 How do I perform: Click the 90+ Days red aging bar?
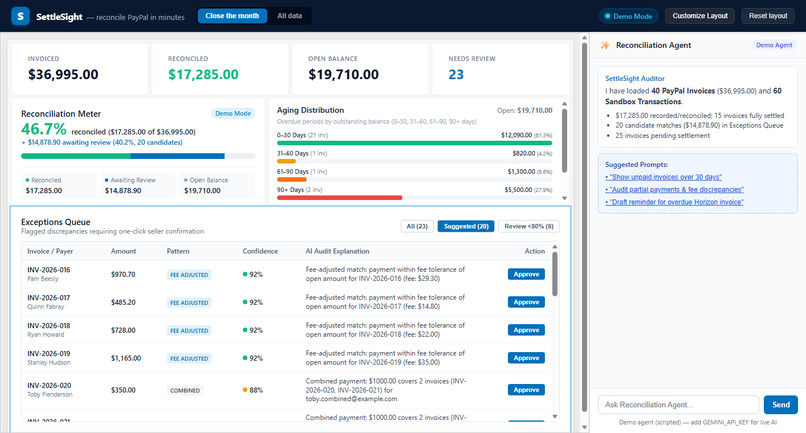point(339,197)
